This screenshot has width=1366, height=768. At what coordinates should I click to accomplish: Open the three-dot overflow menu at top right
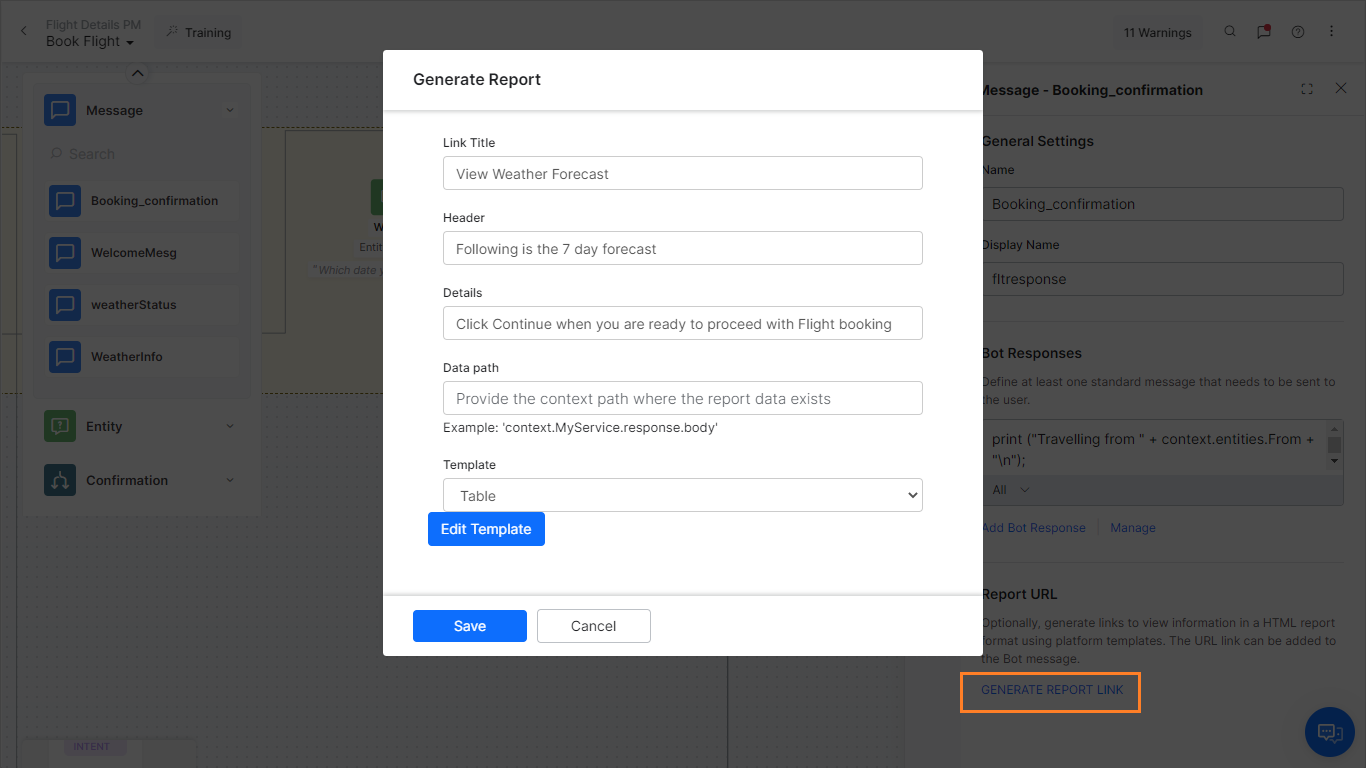click(1331, 31)
